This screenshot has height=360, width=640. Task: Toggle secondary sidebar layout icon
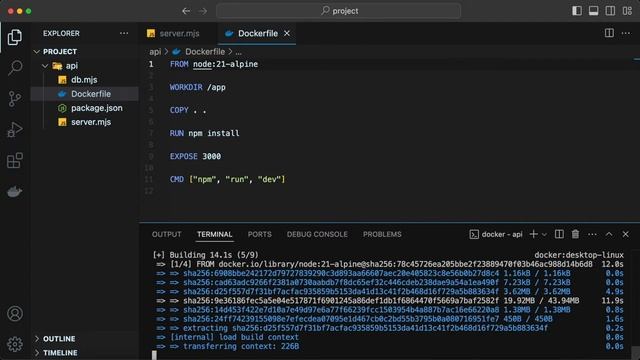[x=610, y=11]
